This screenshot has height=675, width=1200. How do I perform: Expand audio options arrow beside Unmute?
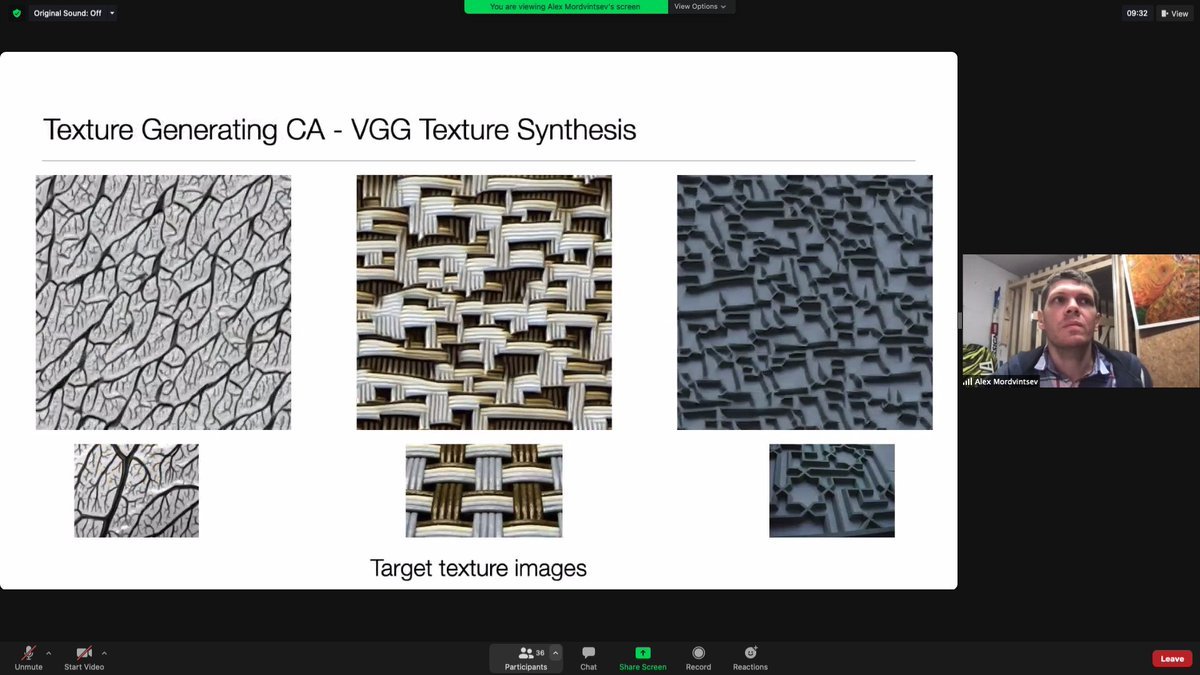(x=48, y=652)
